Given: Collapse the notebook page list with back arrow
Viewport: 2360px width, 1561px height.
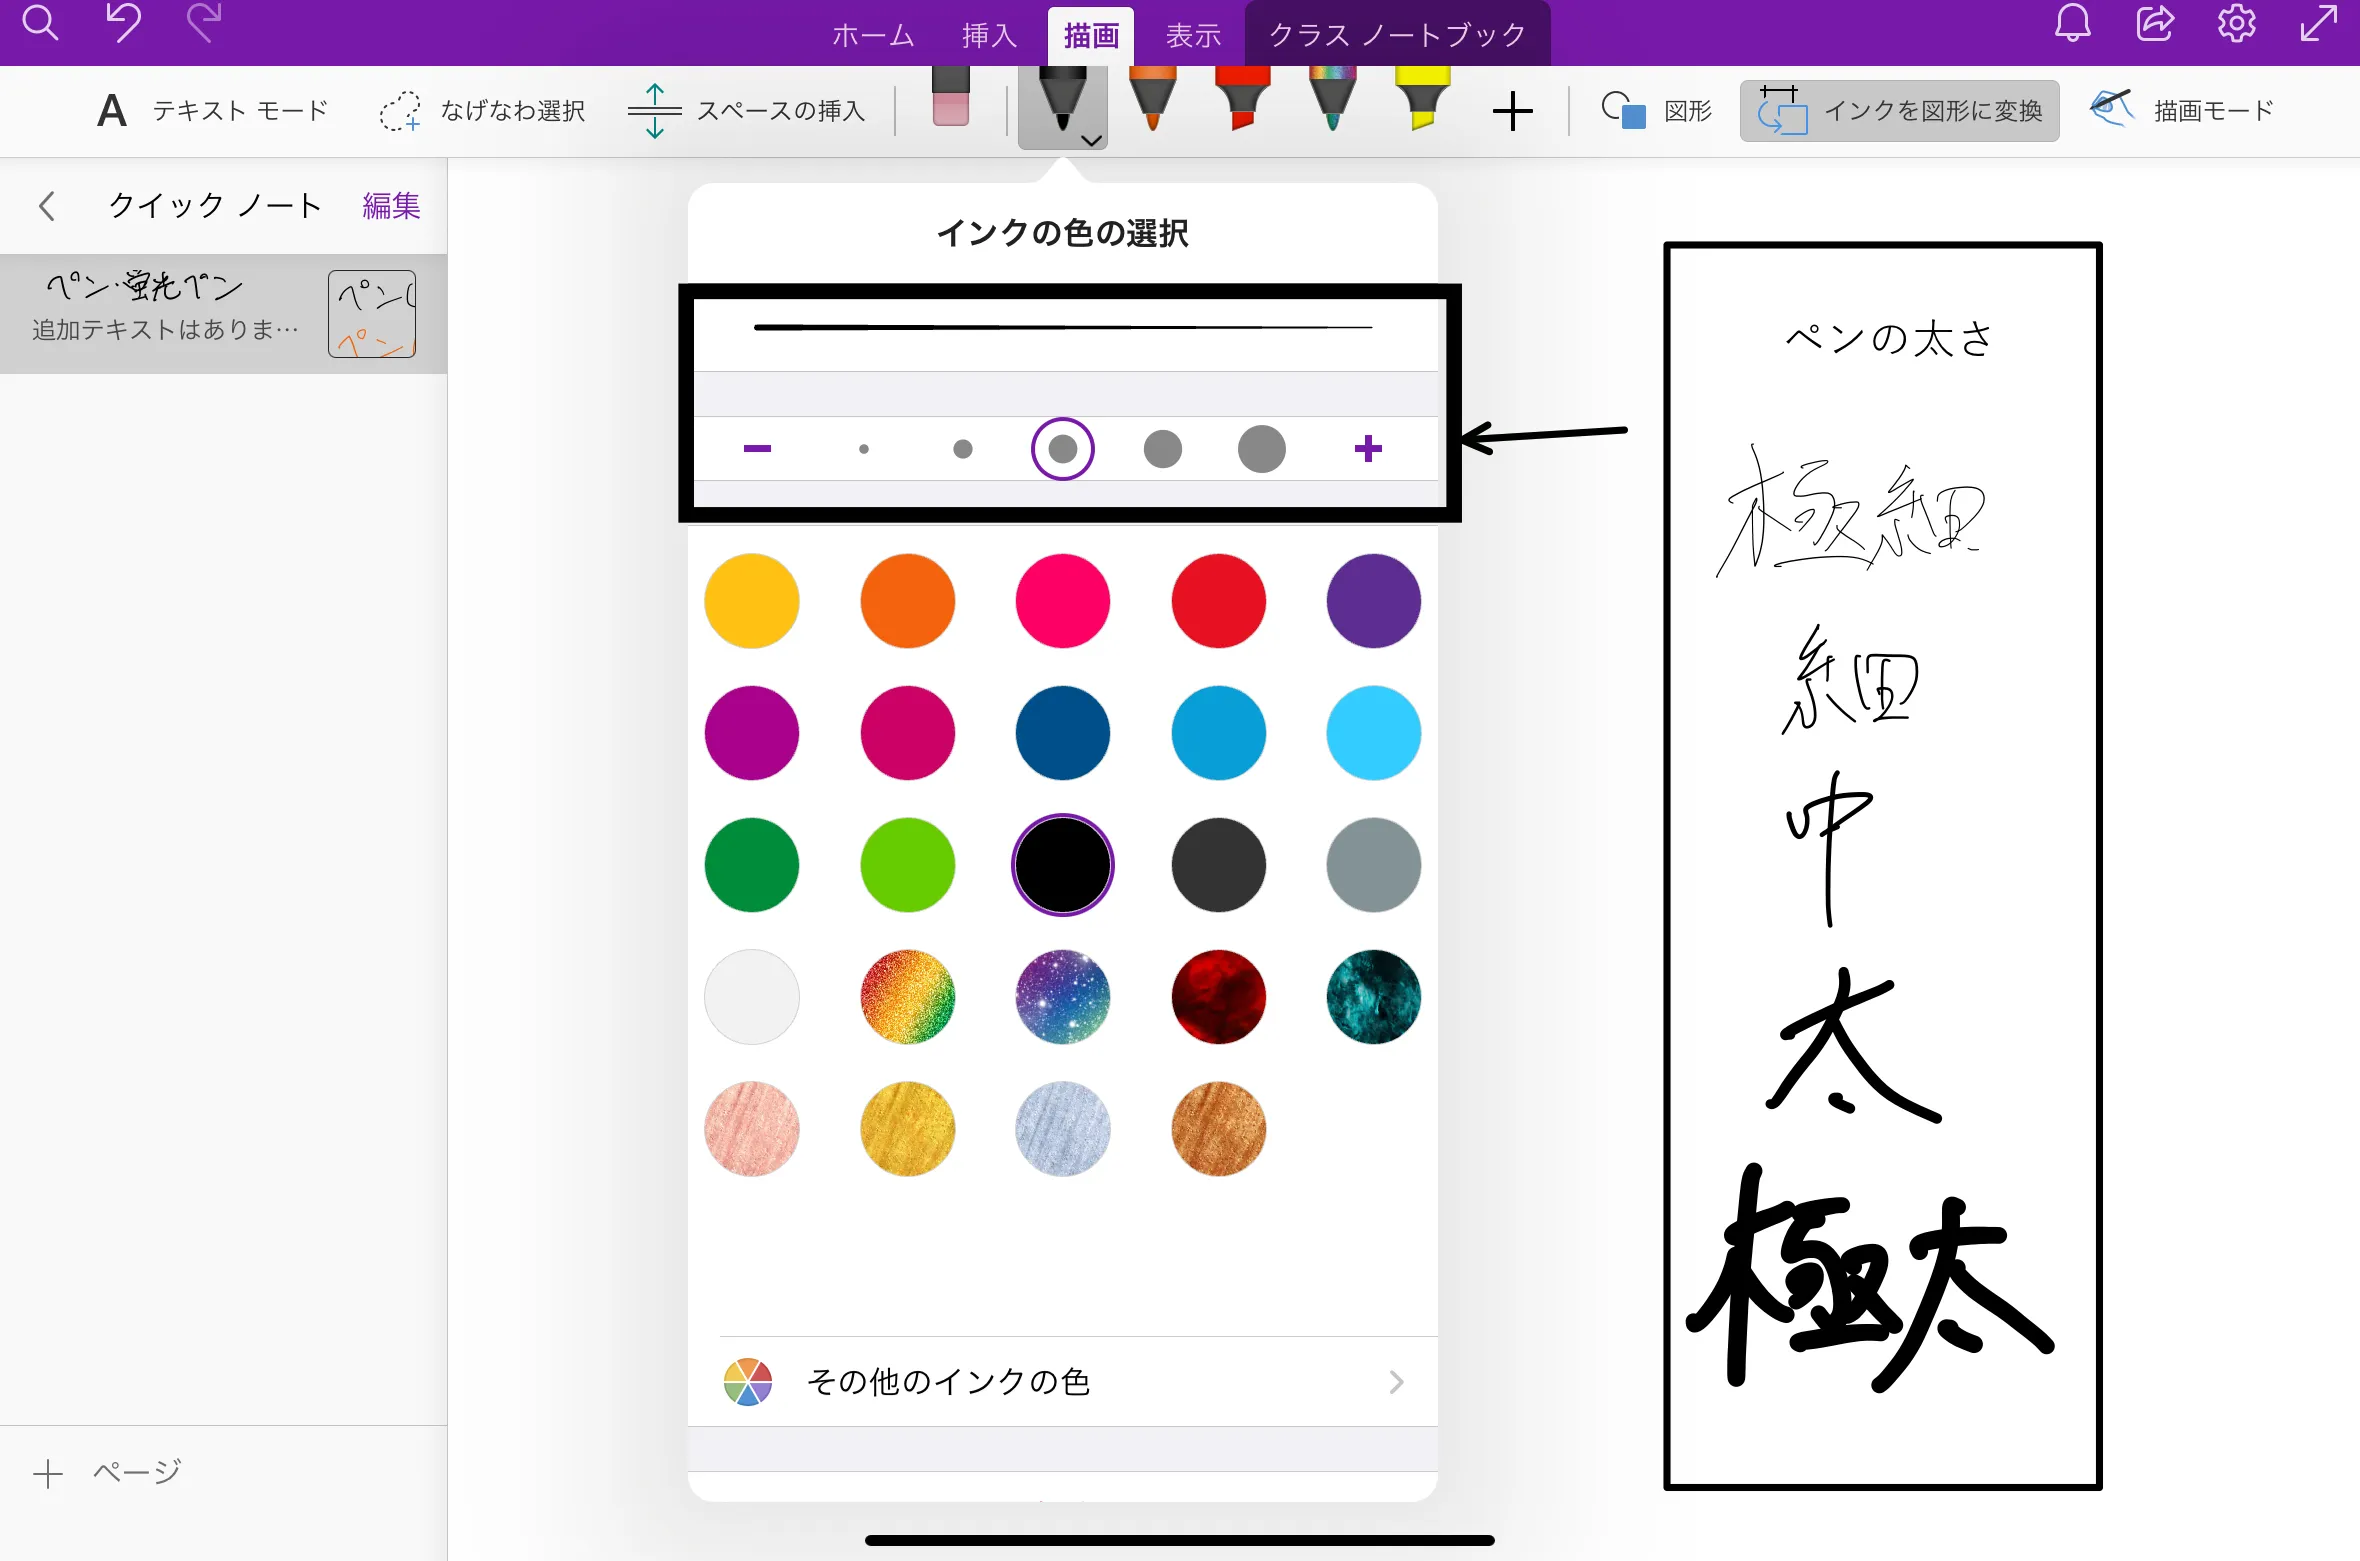Looking at the screenshot, I should pos(47,205).
